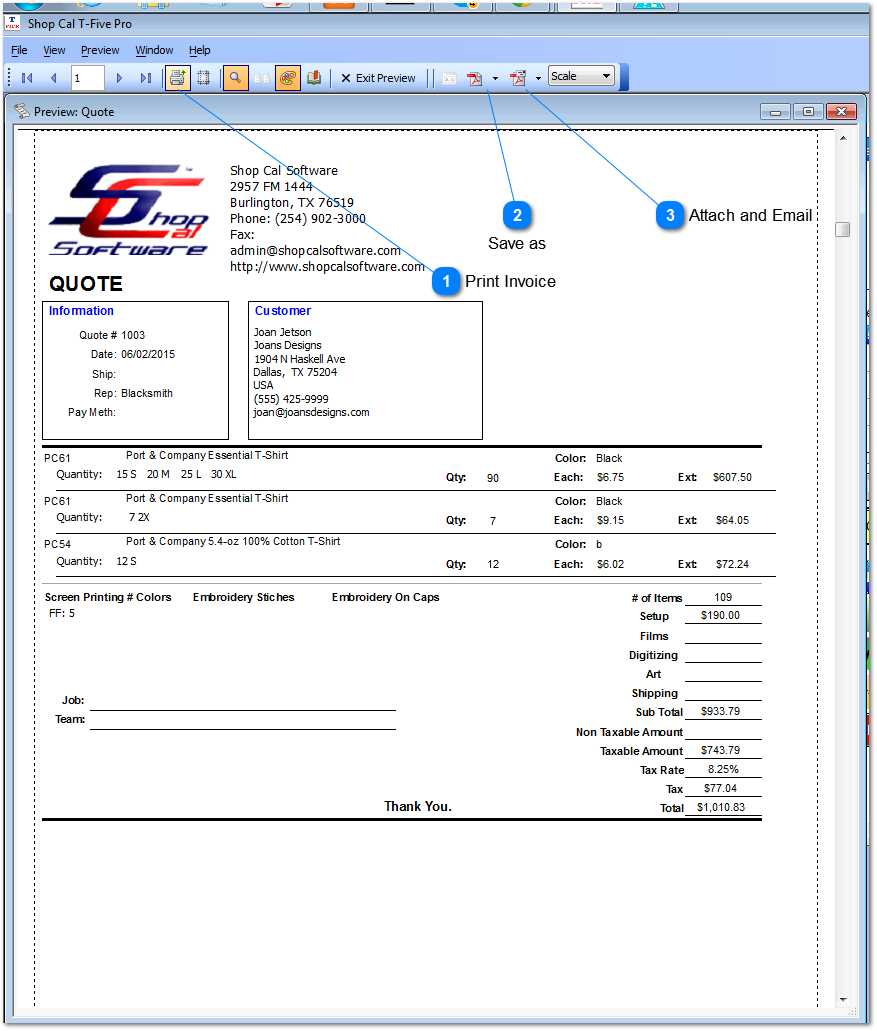Click the page number input field
877x1031 pixels.
point(87,78)
